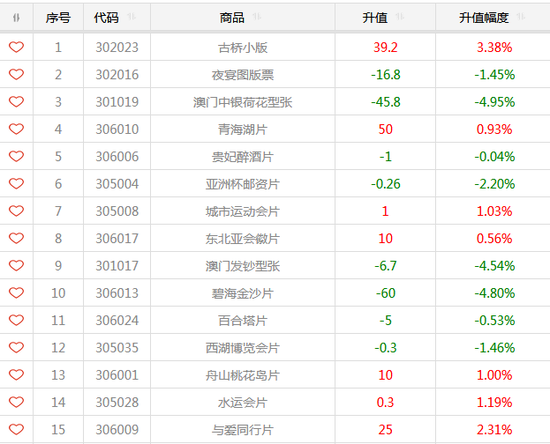Click the -60 appreciation value
Viewport: 550px width, 444px height.
pyautogui.click(x=385, y=293)
